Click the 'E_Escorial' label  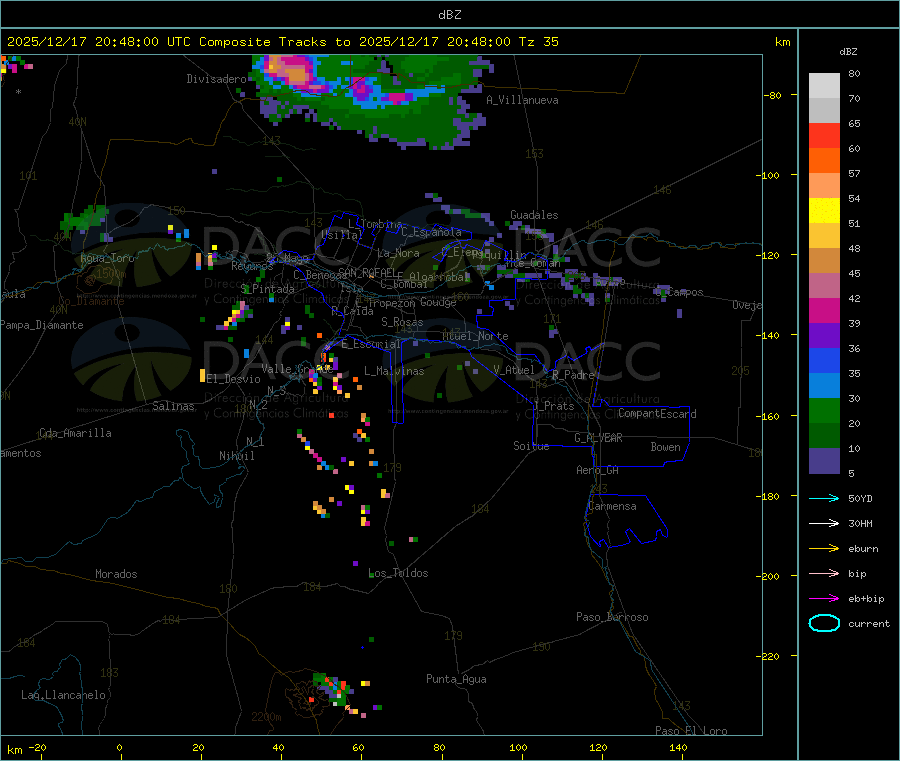(371, 344)
